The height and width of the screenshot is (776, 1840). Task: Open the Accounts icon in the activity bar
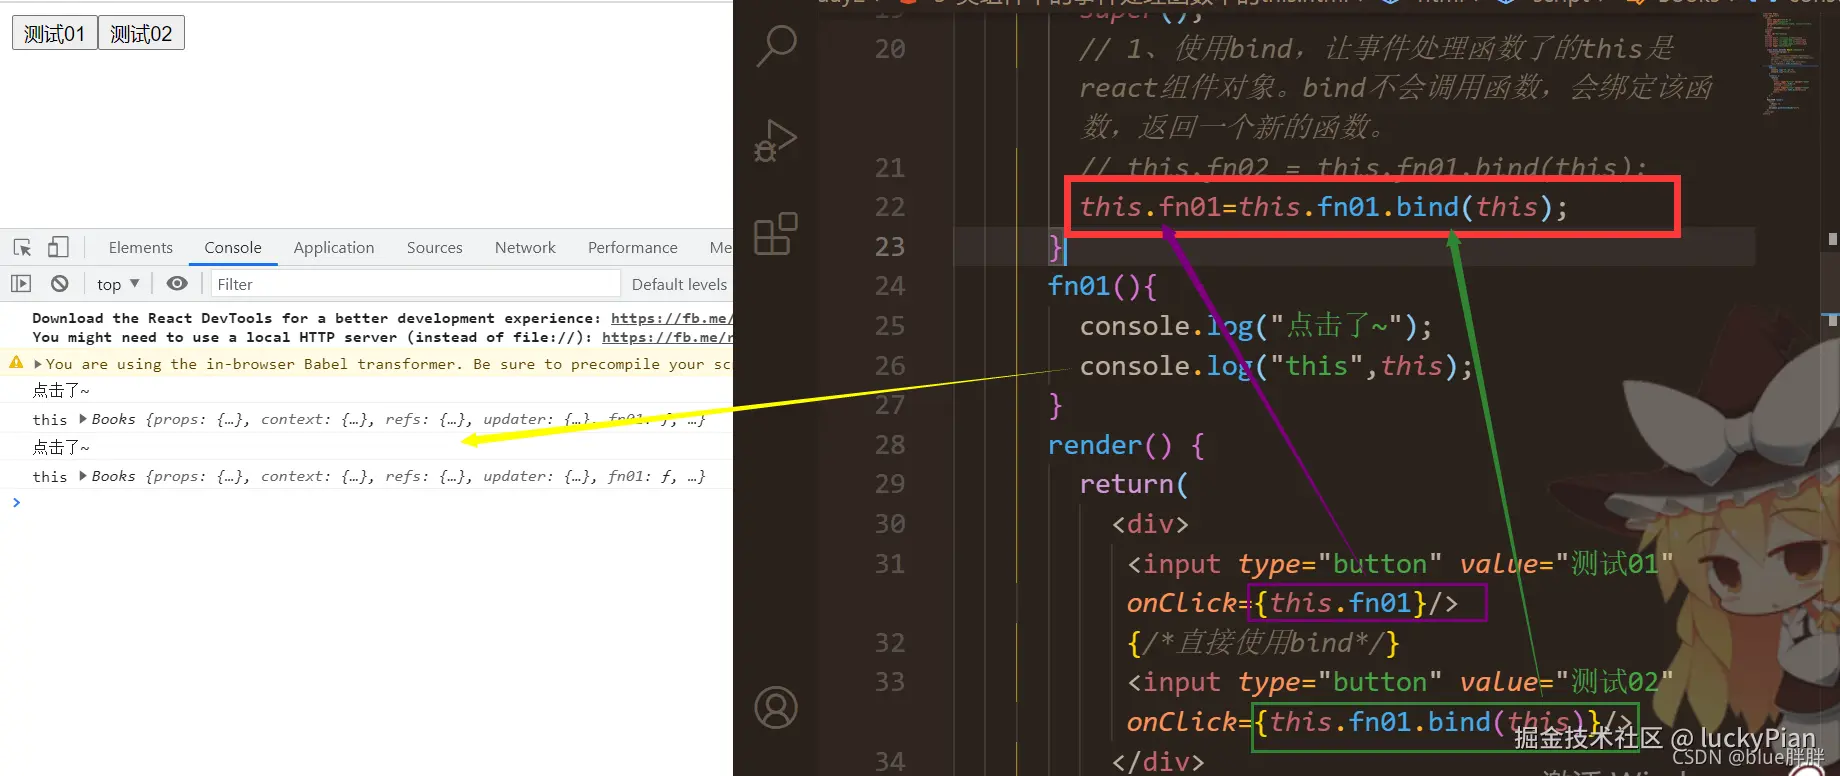click(776, 707)
